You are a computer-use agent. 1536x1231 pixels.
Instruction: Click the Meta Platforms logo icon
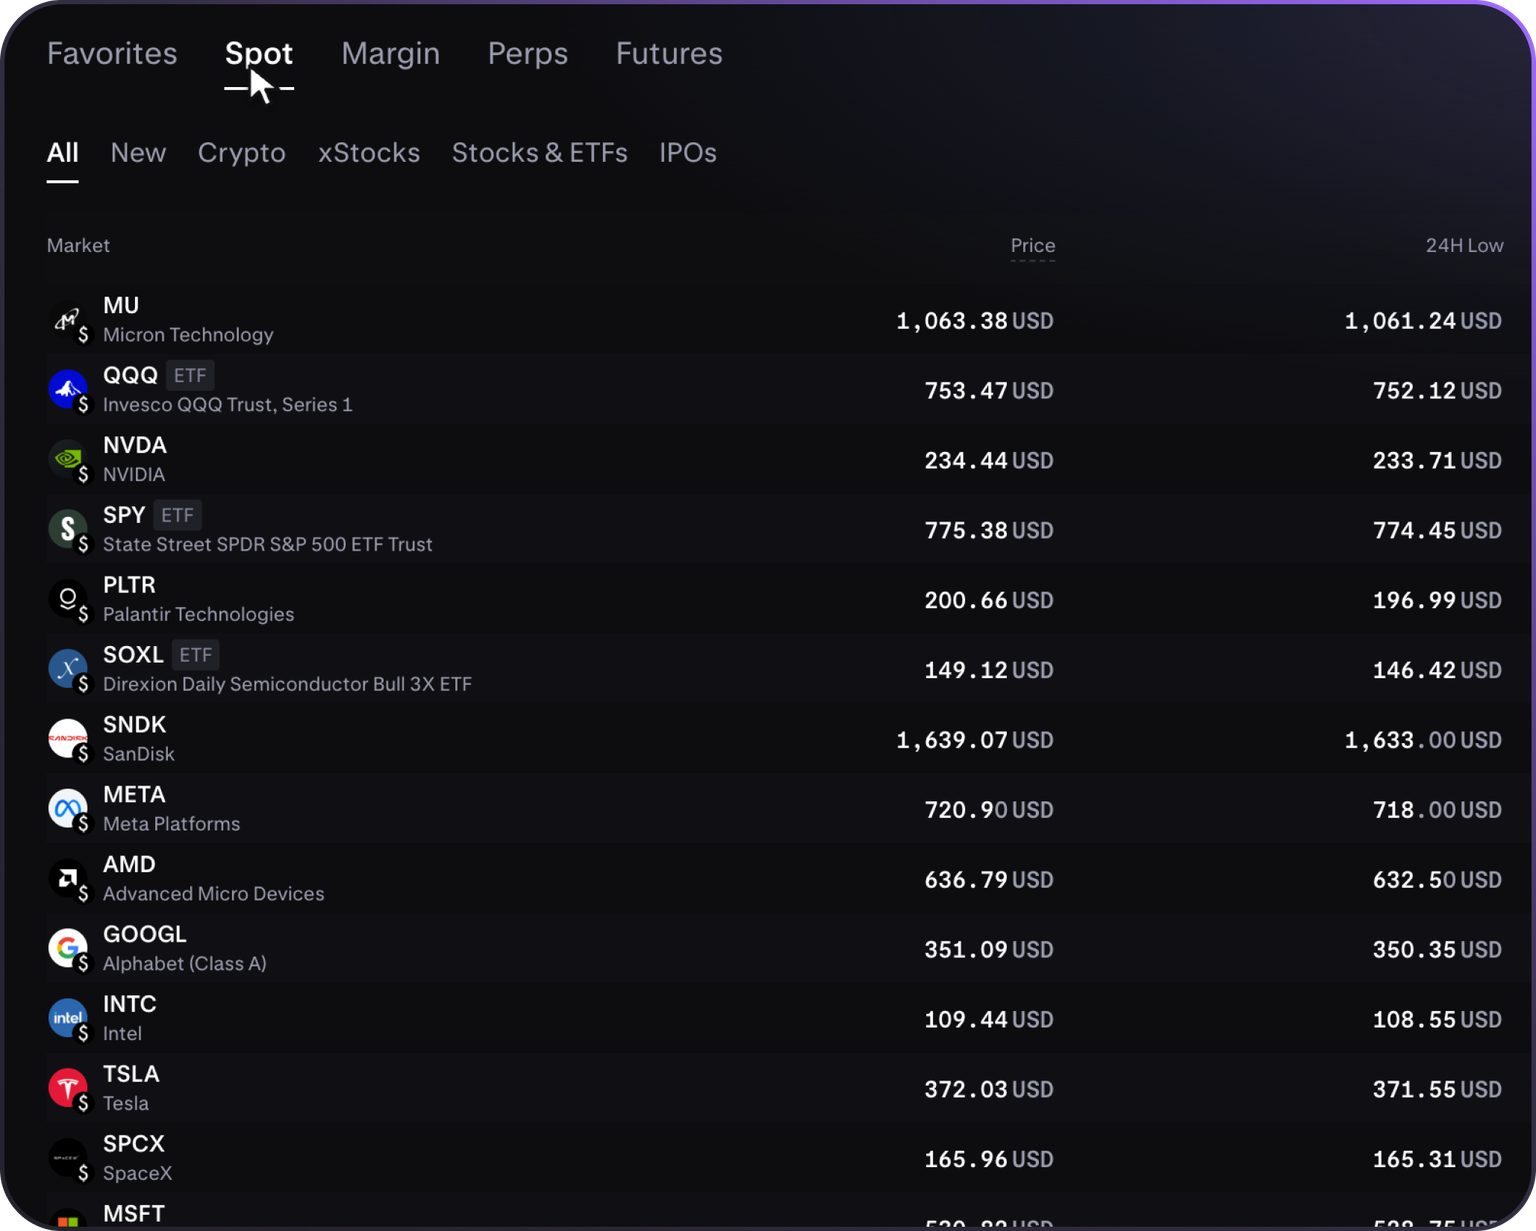67,809
